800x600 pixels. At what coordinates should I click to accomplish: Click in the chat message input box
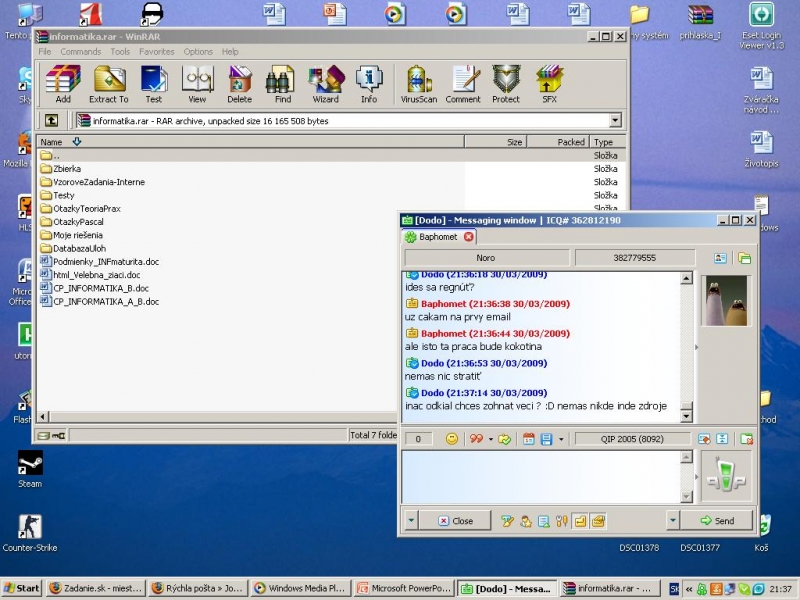[541, 477]
